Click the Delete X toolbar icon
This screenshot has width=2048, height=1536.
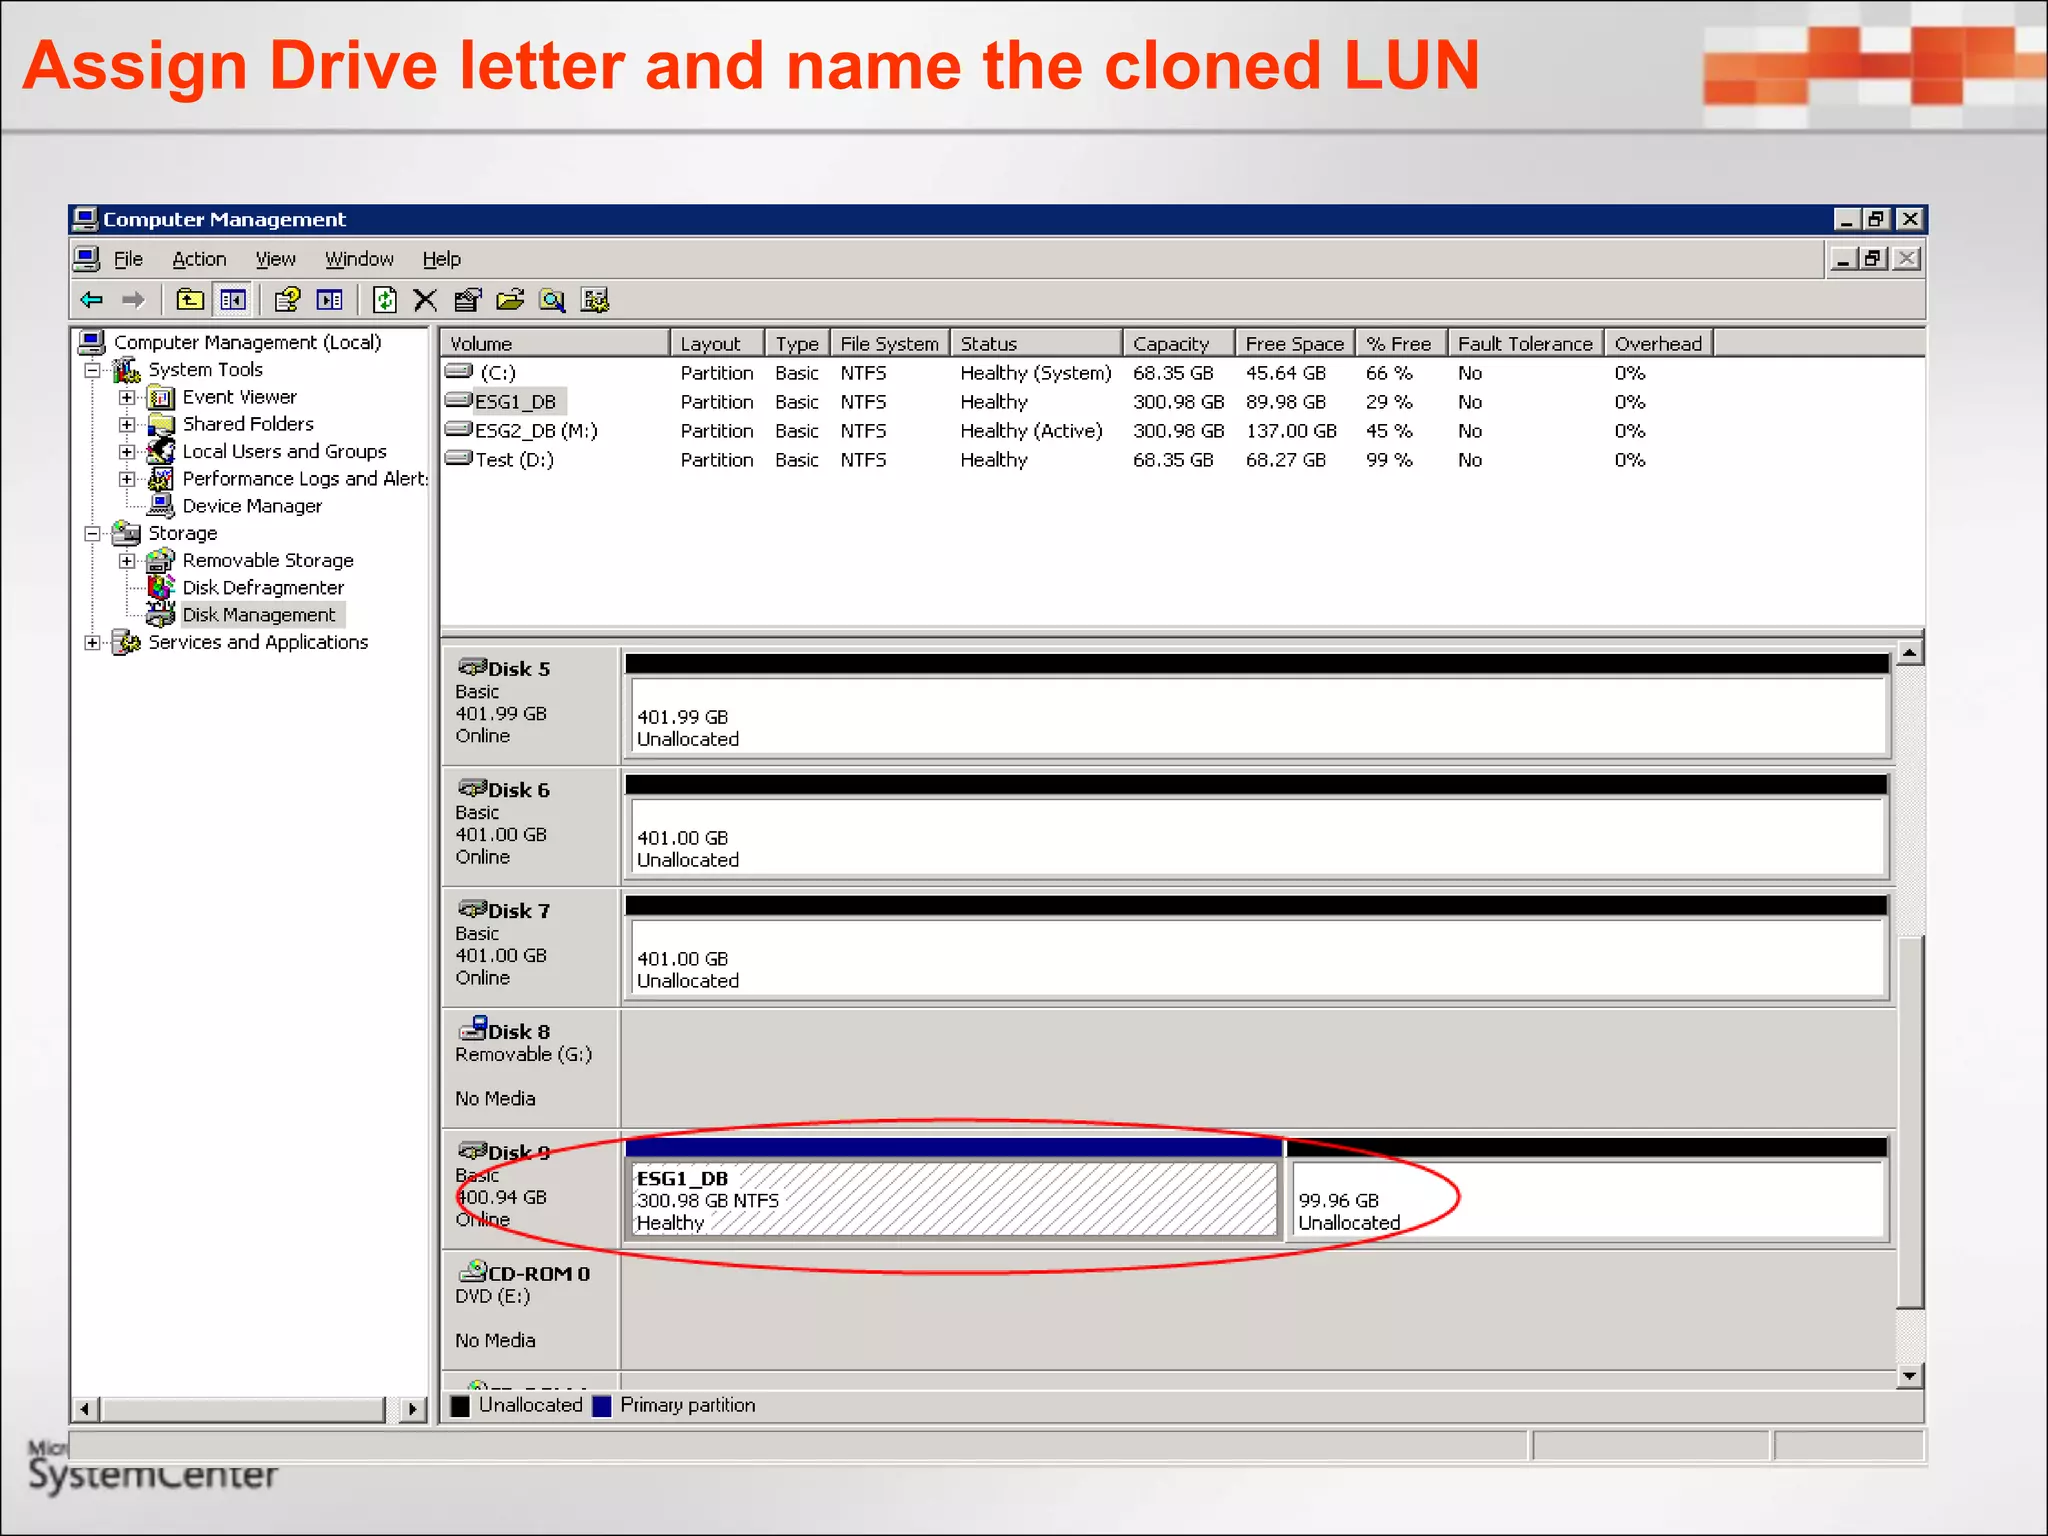click(425, 300)
